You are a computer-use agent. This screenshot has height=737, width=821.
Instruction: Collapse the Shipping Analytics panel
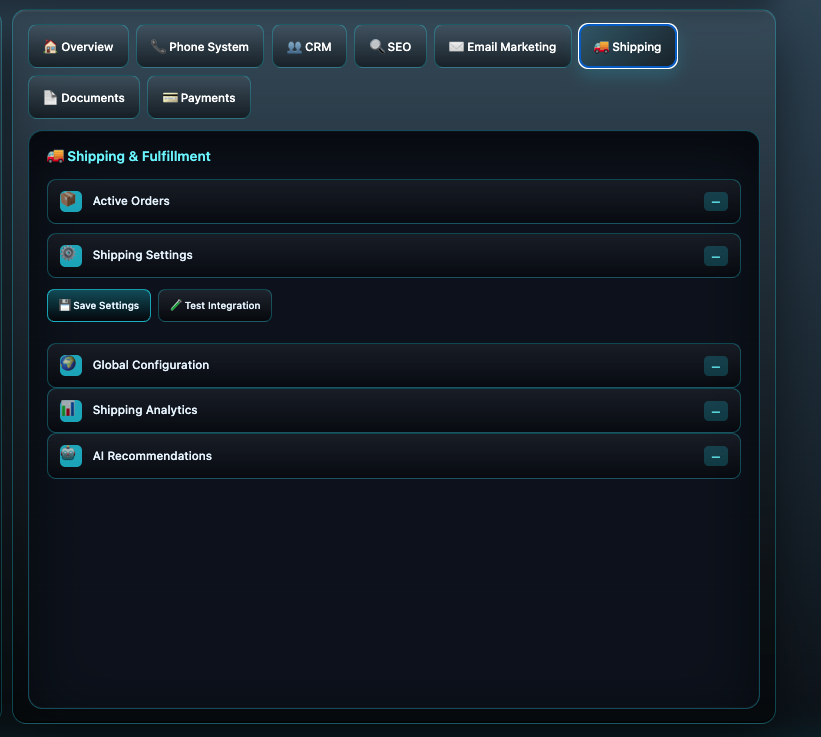[715, 411]
